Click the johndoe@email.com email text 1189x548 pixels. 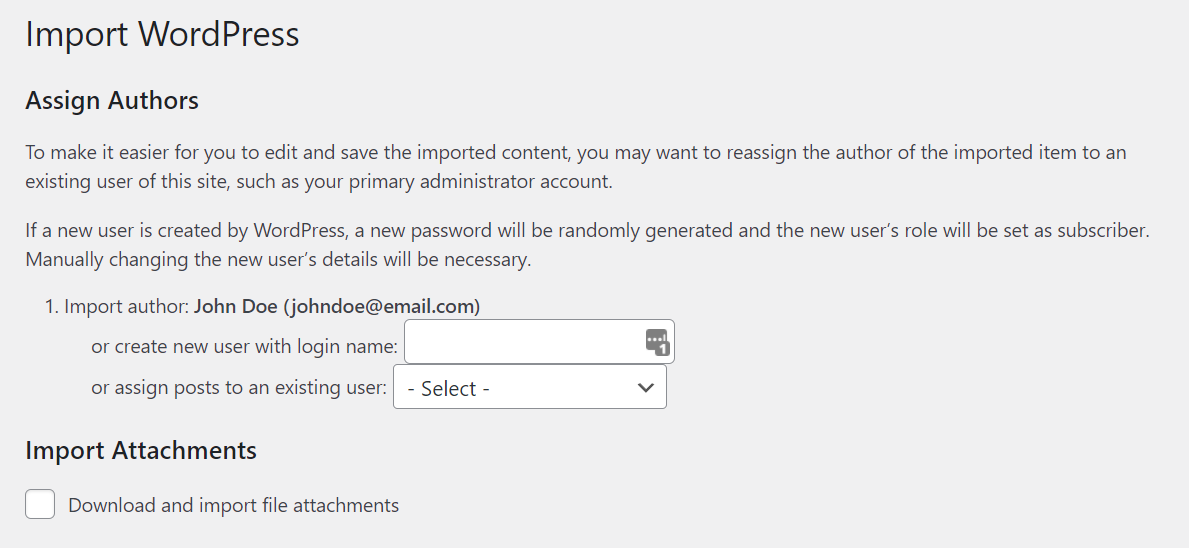point(382,307)
